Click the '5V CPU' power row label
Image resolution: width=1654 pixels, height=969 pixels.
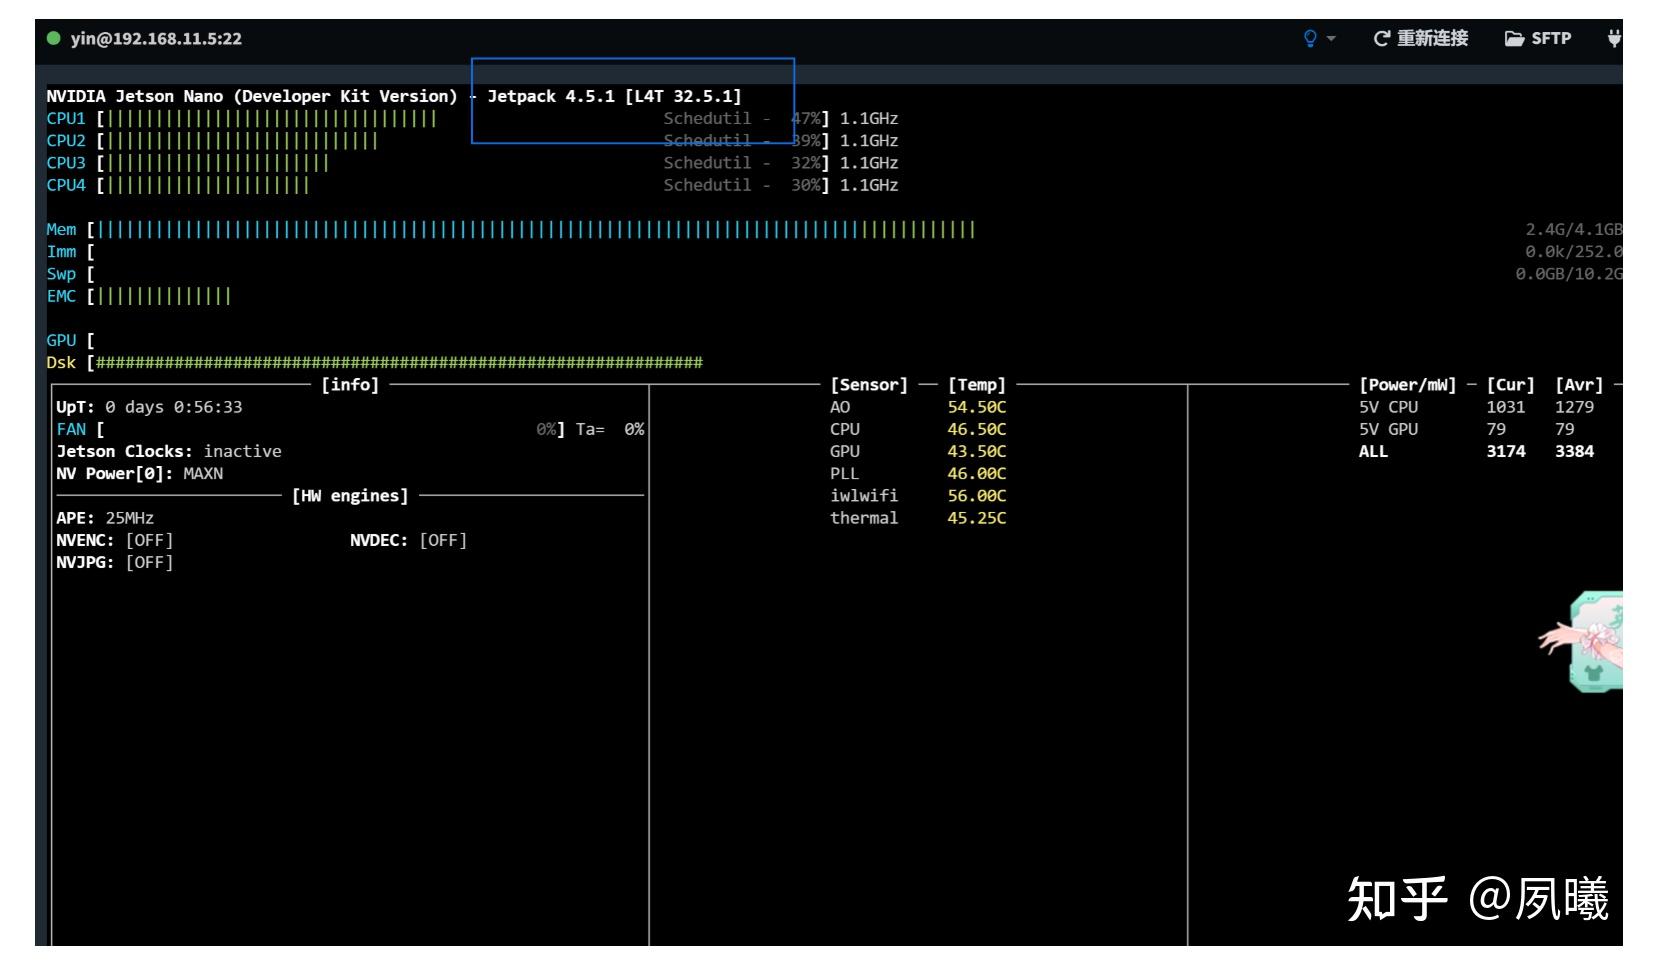(1388, 407)
